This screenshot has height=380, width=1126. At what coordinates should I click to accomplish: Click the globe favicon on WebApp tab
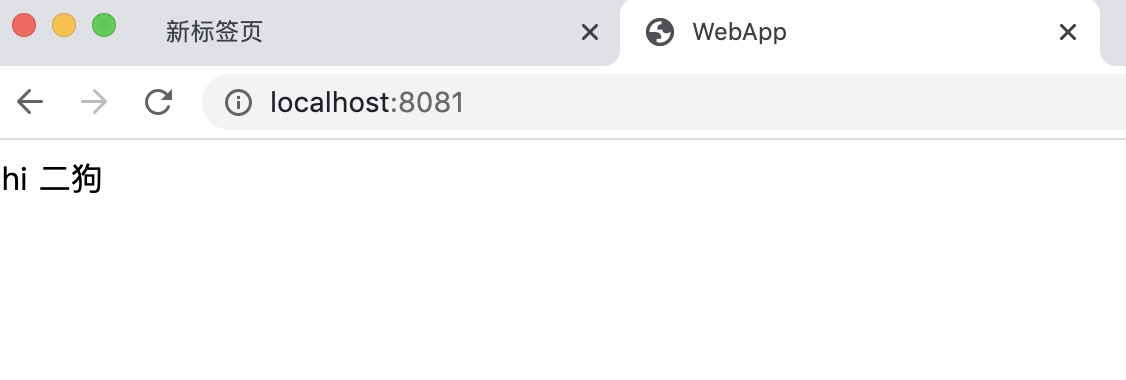click(659, 32)
